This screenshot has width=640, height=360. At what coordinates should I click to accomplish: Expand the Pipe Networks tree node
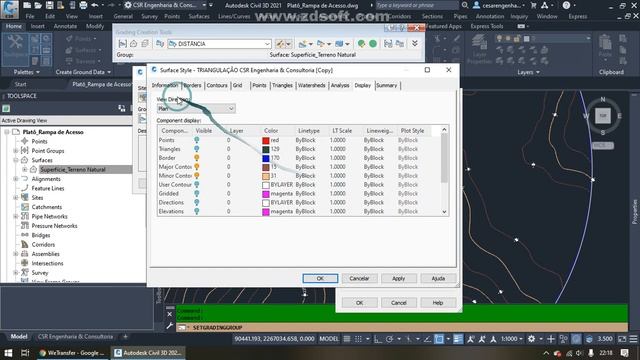pos(16,216)
